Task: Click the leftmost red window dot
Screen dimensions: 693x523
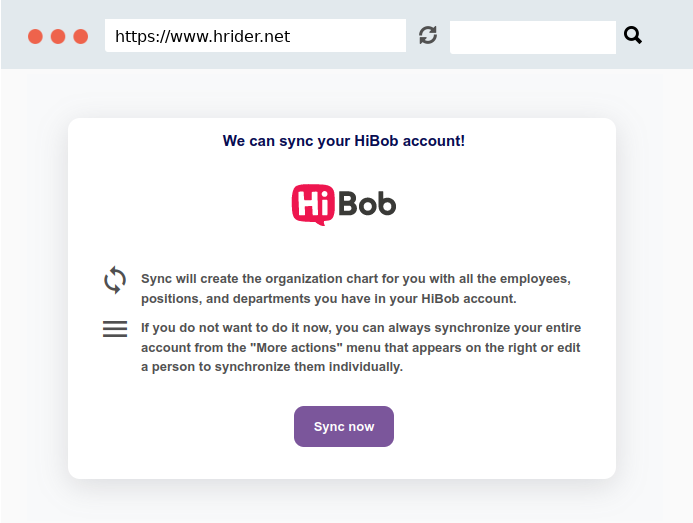Action: pyautogui.click(x=35, y=36)
